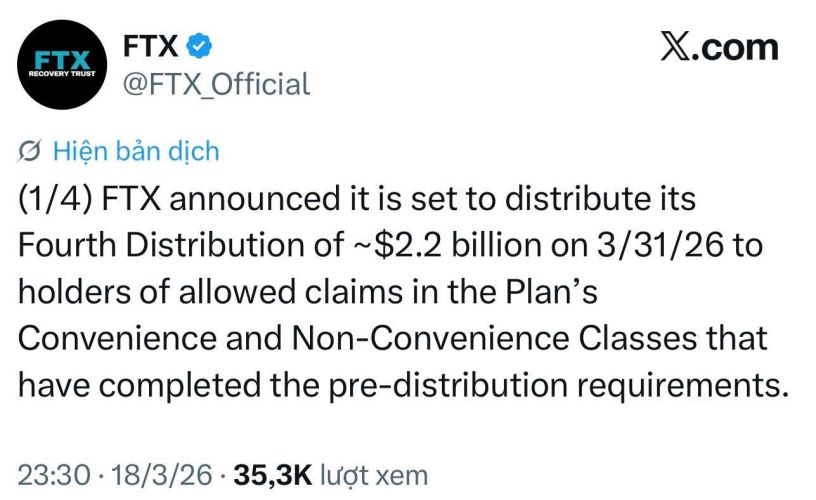Click the translate icon beside Hiện bản dịch
The height and width of the screenshot is (500, 816).
pyautogui.click(x=29, y=151)
